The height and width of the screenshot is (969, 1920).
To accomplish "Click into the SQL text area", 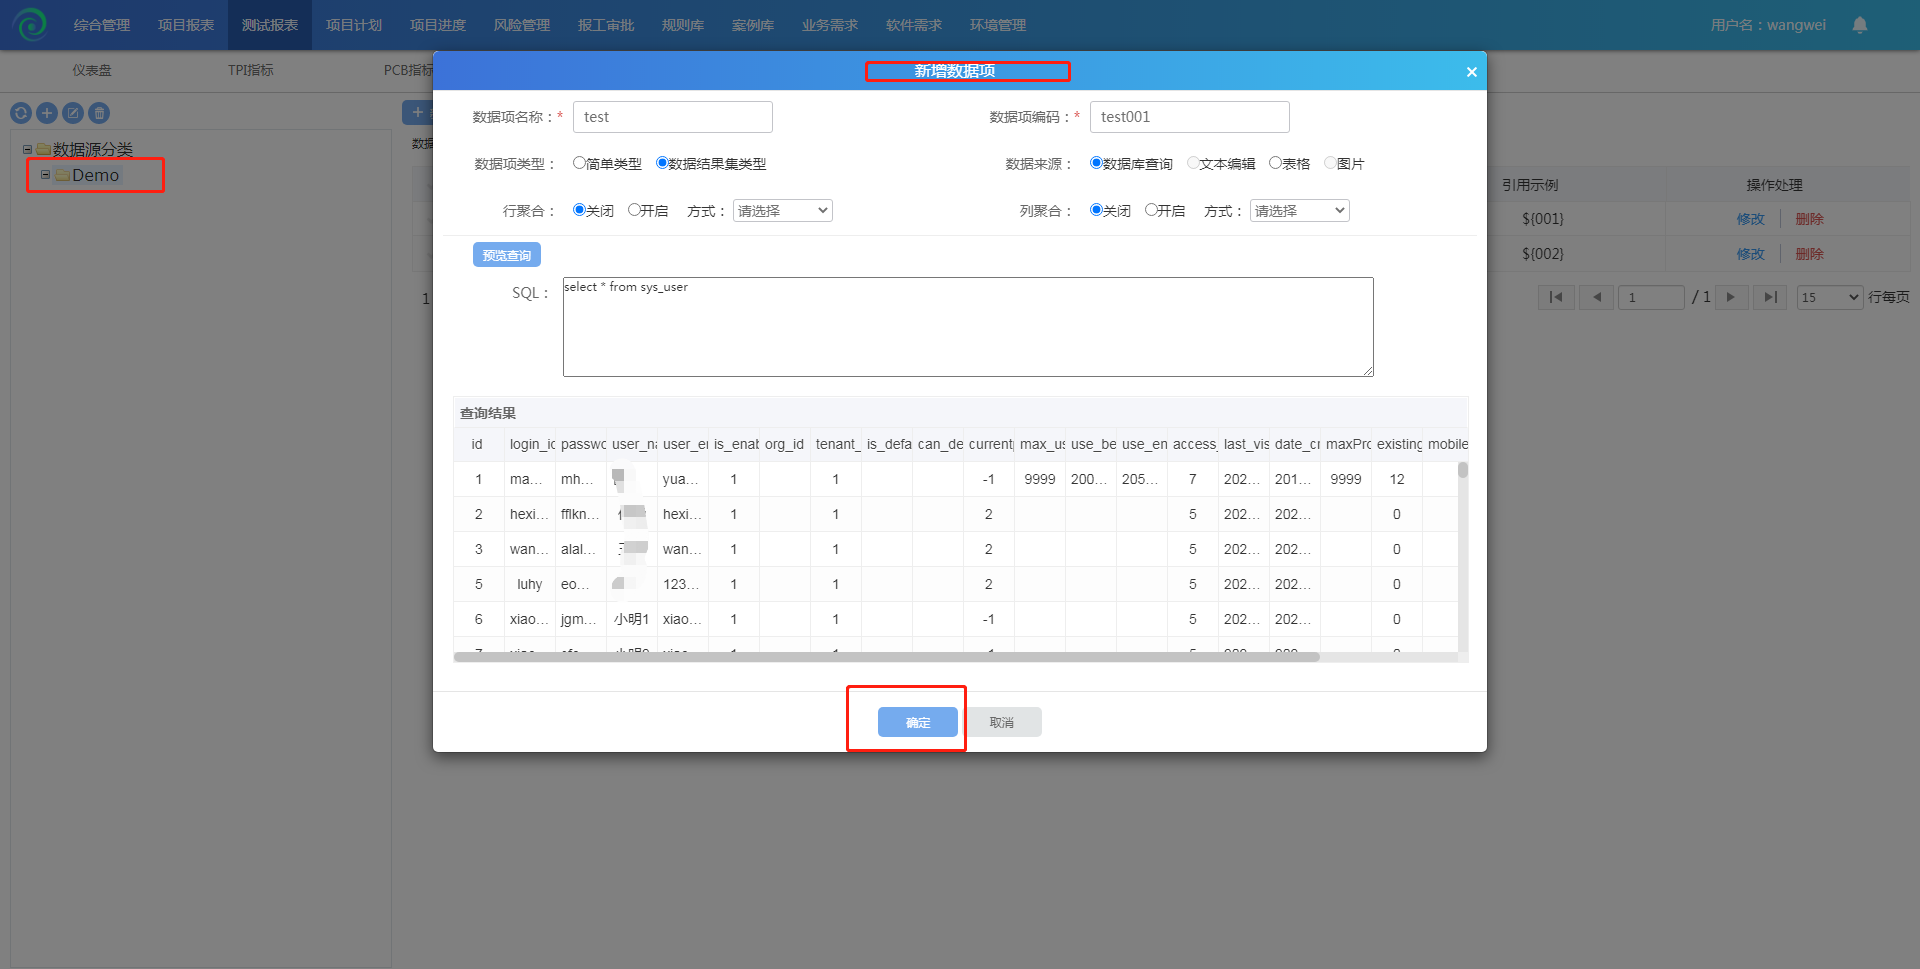I will (x=967, y=327).
